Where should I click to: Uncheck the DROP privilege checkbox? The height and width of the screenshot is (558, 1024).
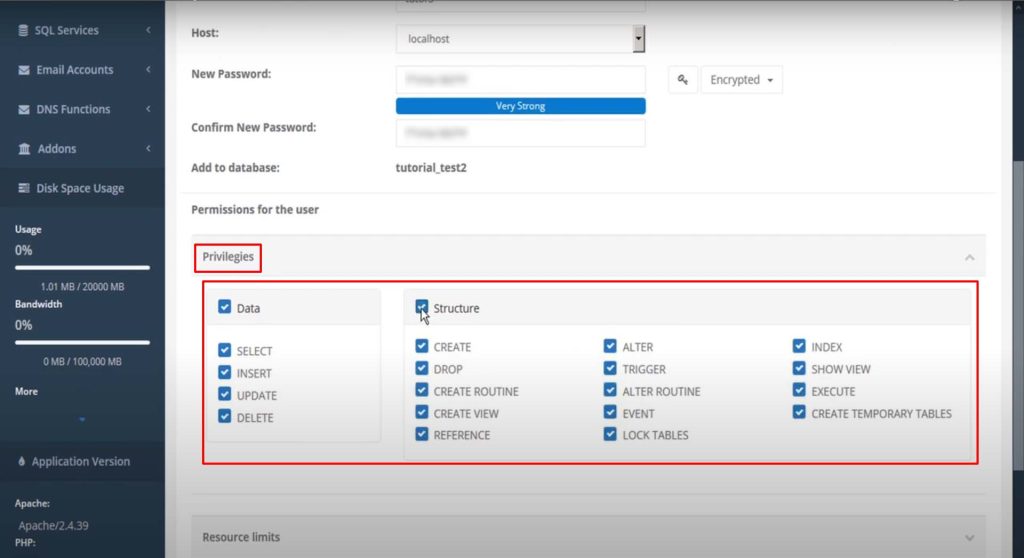422,369
